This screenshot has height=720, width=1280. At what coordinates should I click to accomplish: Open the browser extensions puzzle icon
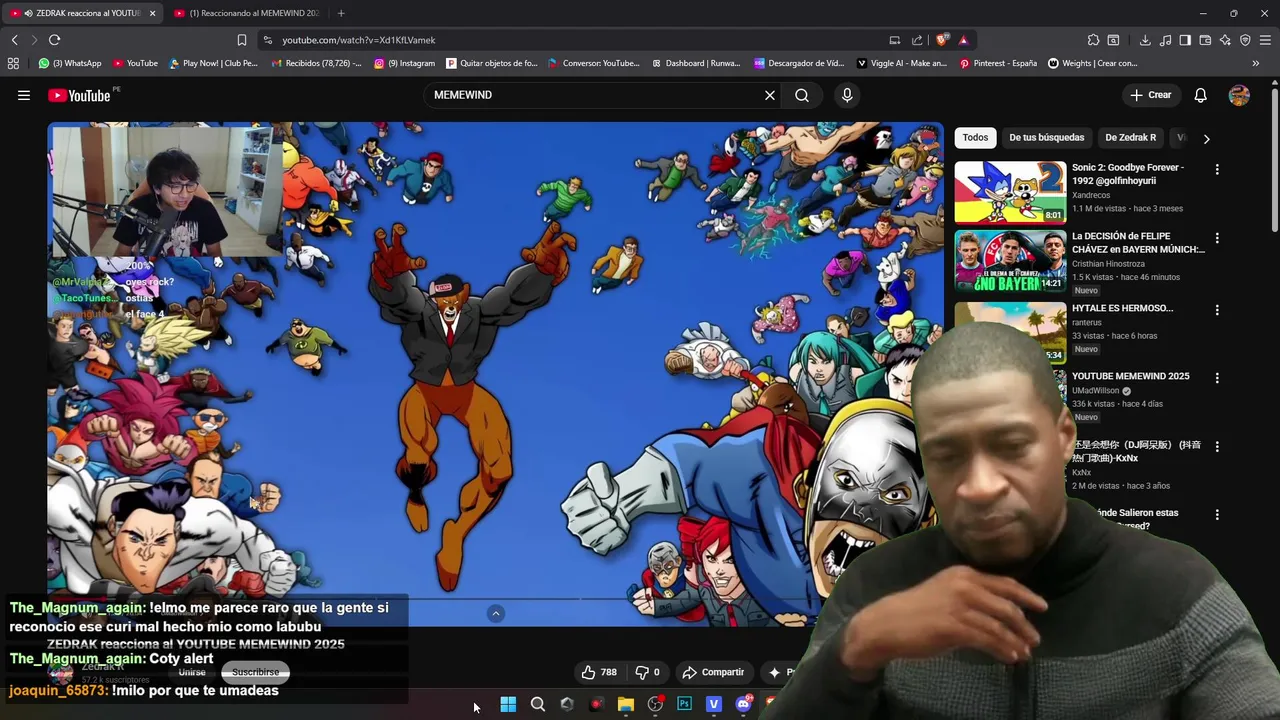point(1093,40)
